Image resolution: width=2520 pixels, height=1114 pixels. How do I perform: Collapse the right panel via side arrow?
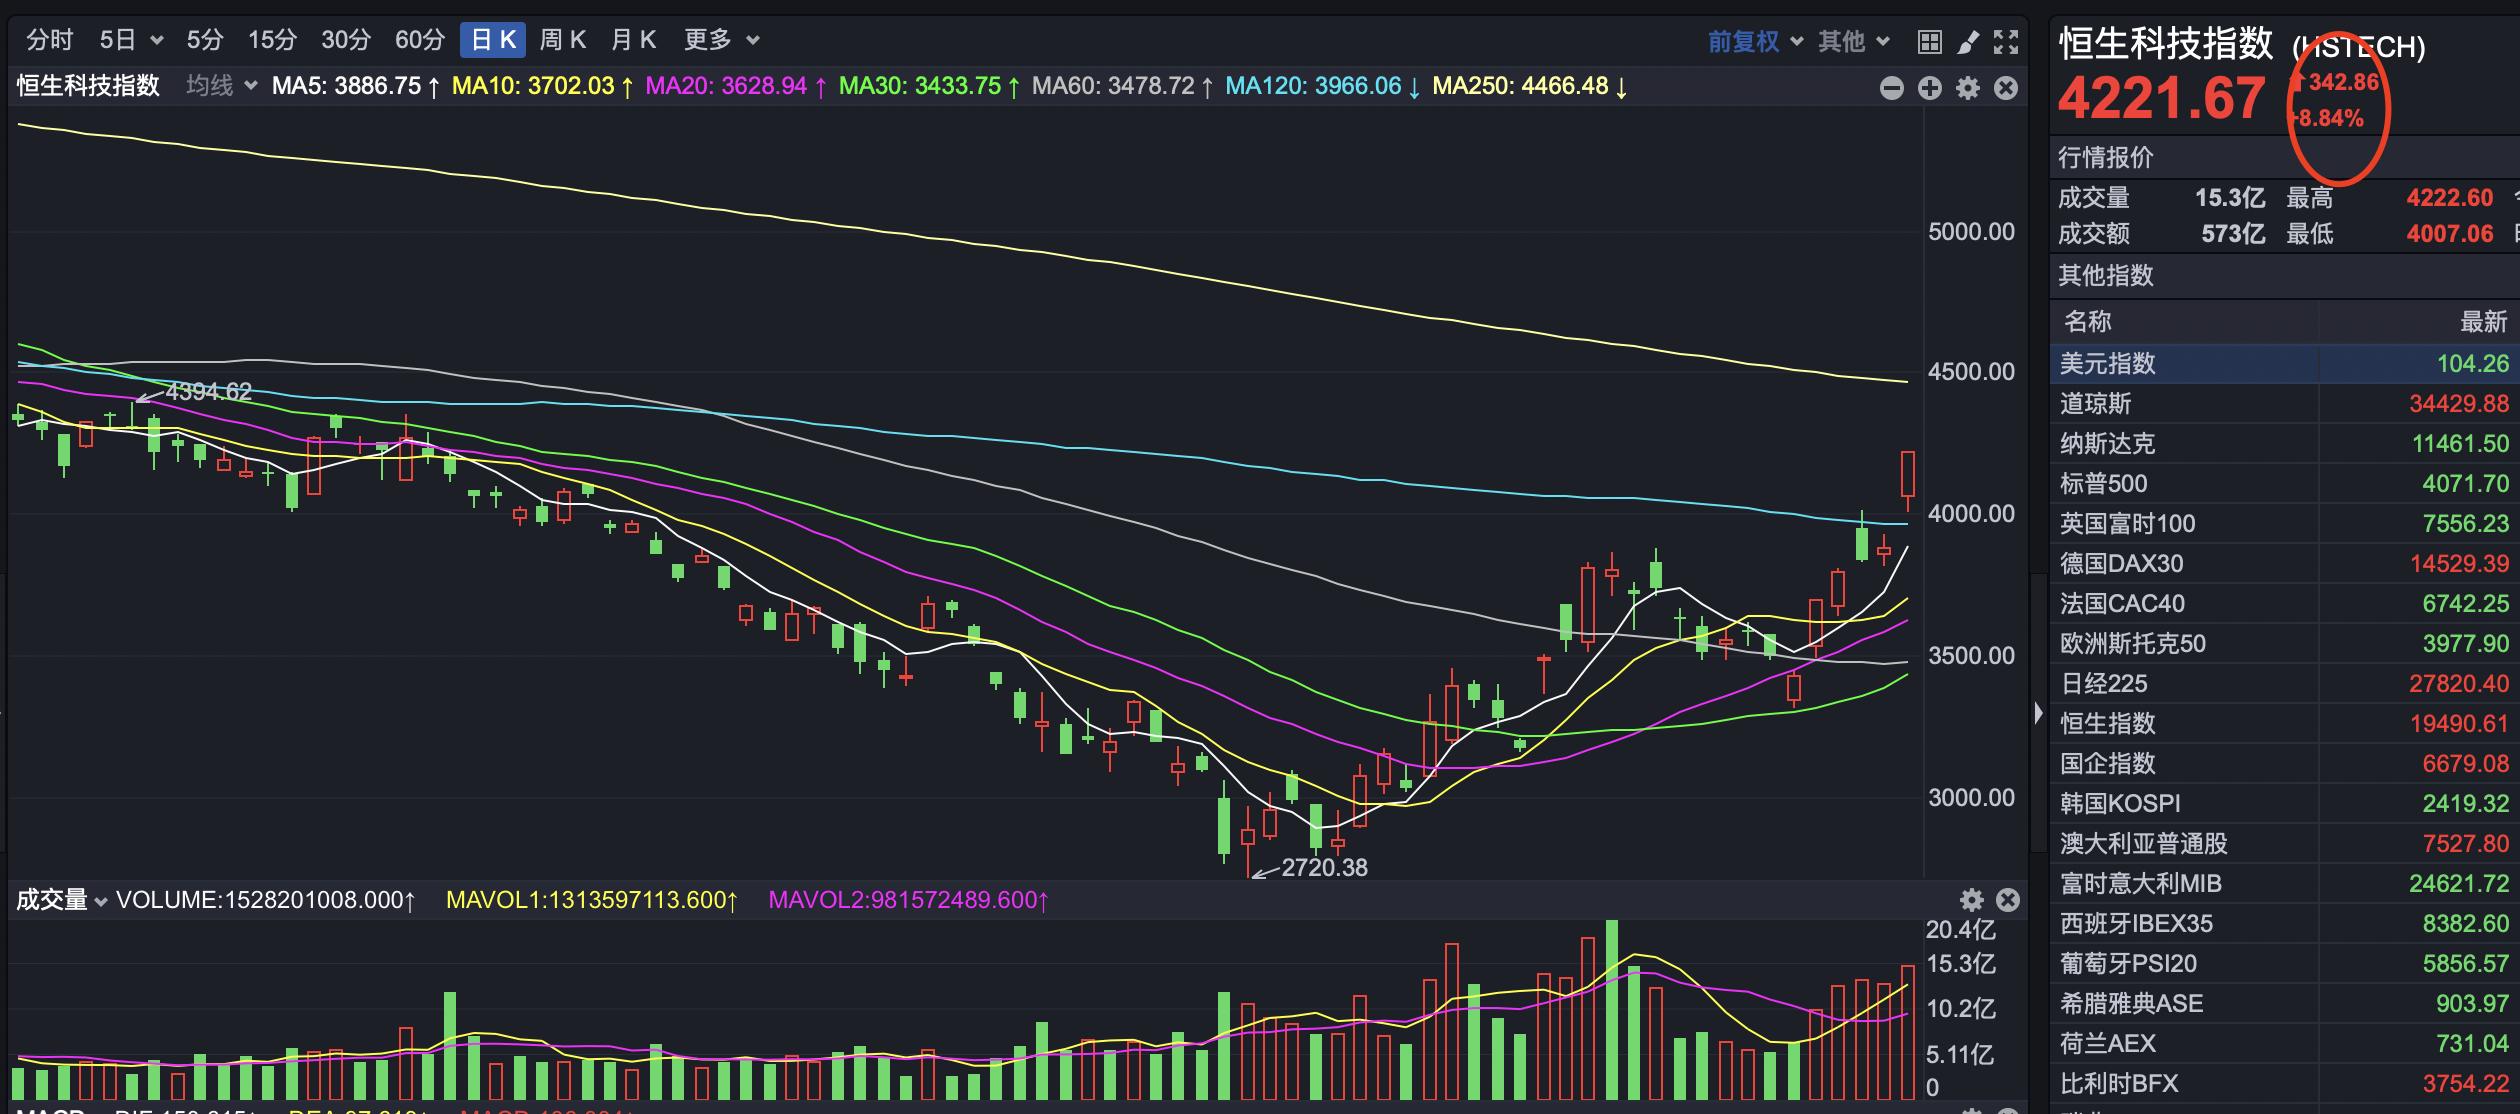[2038, 713]
